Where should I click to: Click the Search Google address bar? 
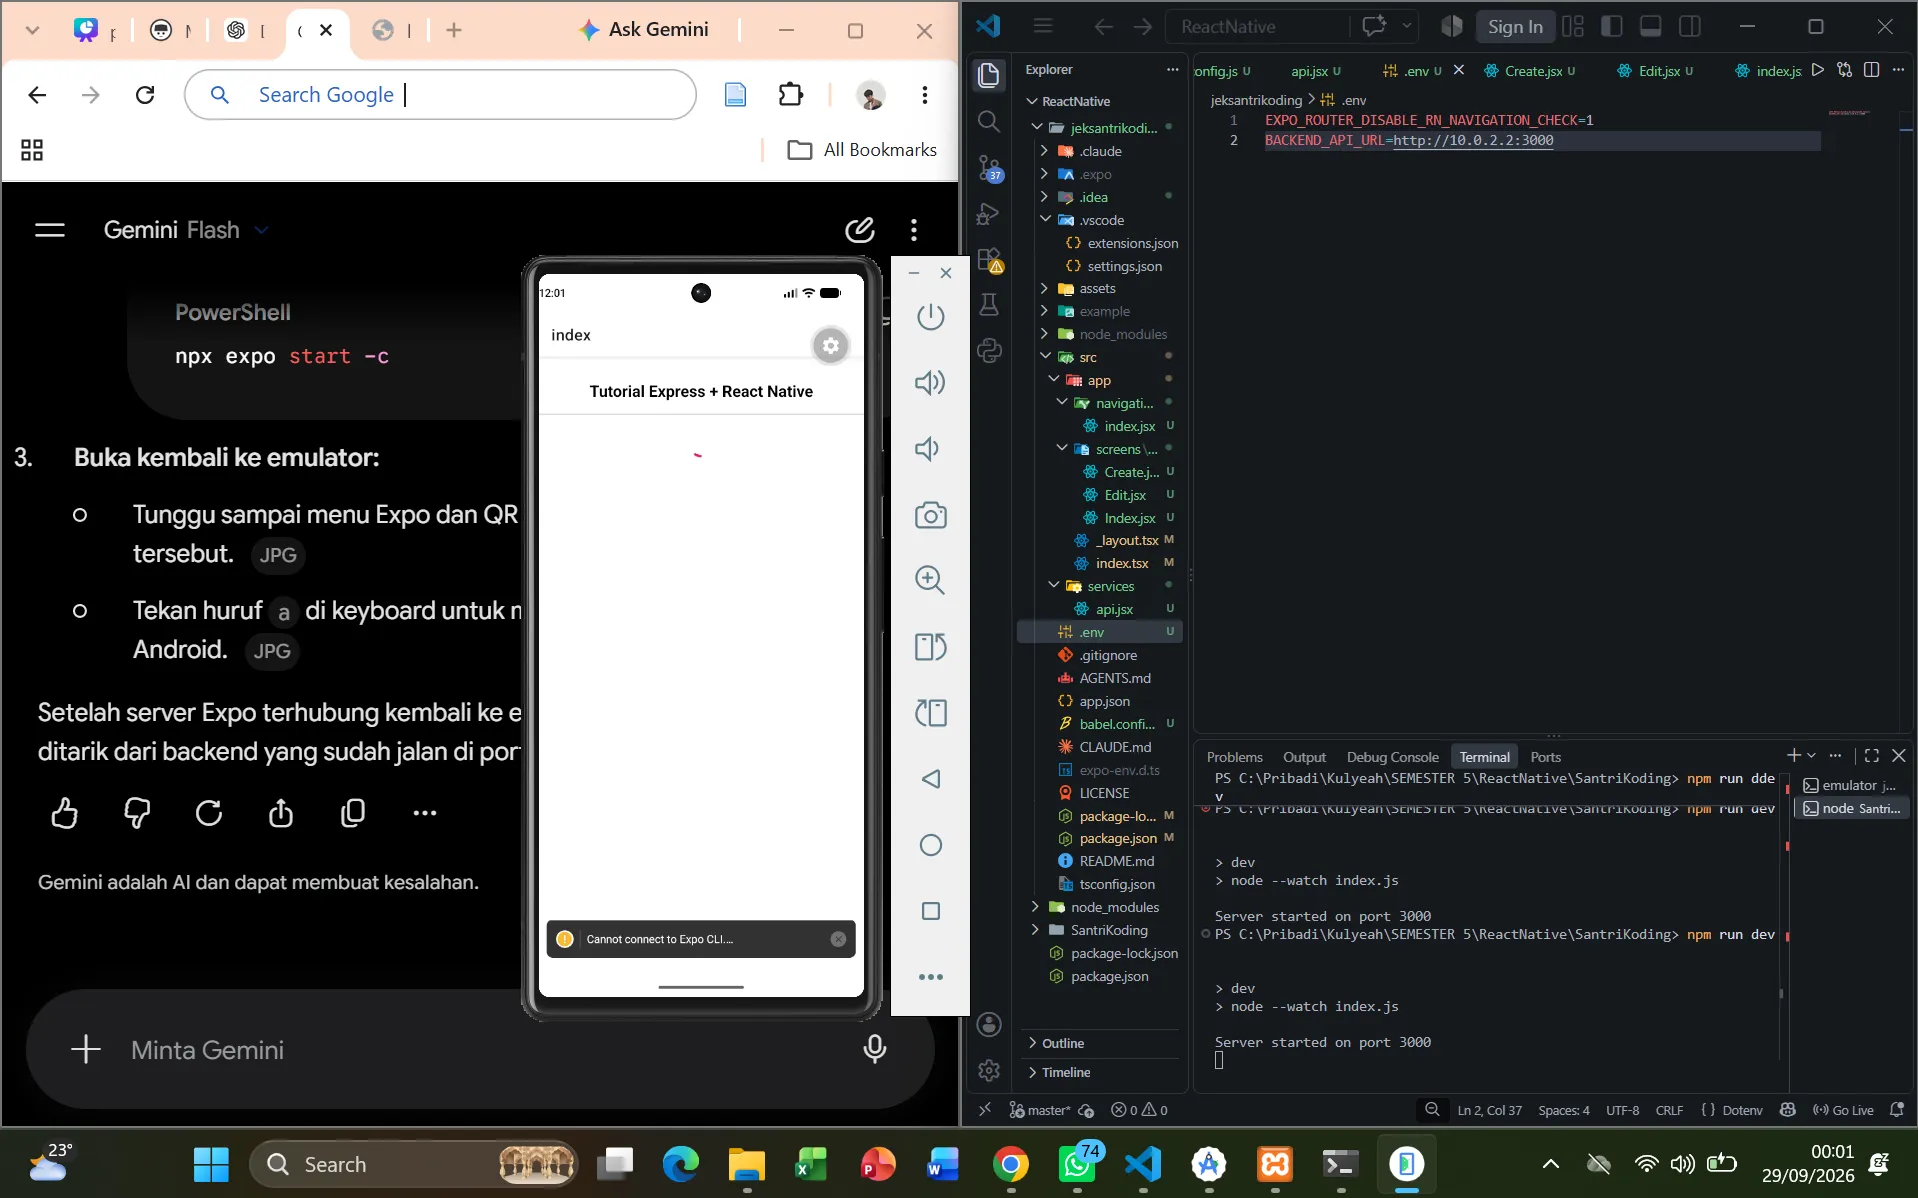pos(440,95)
